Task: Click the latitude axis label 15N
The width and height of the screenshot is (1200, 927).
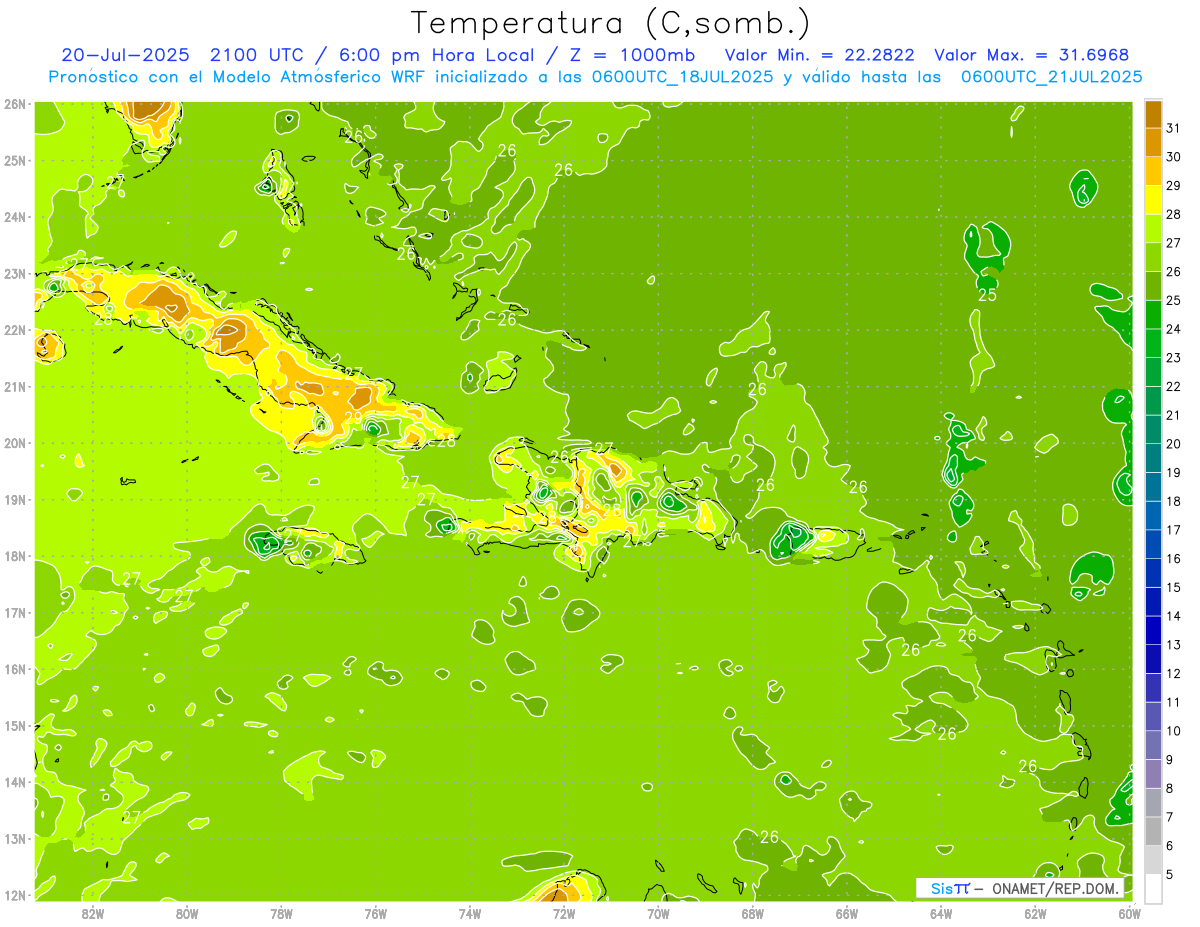Action: point(15,725)
